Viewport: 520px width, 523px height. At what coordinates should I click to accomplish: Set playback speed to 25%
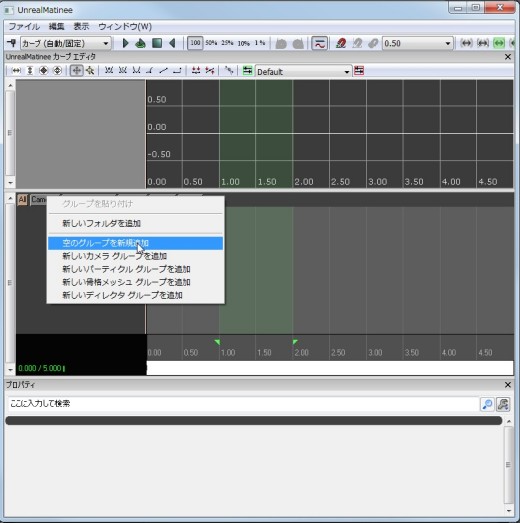pyautogui.click(x=227, y=43)
